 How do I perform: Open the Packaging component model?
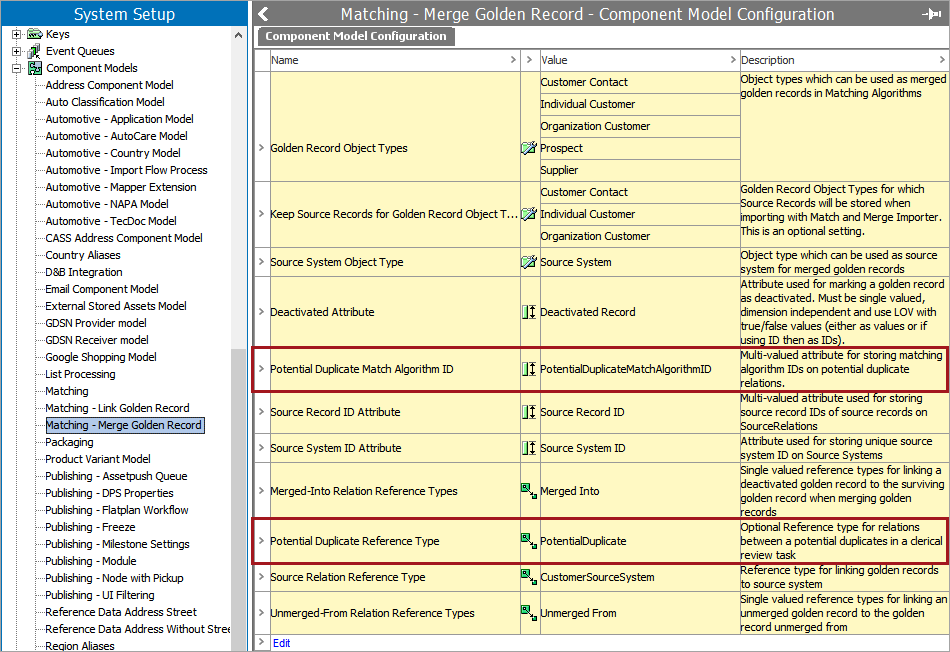point(69,441)
